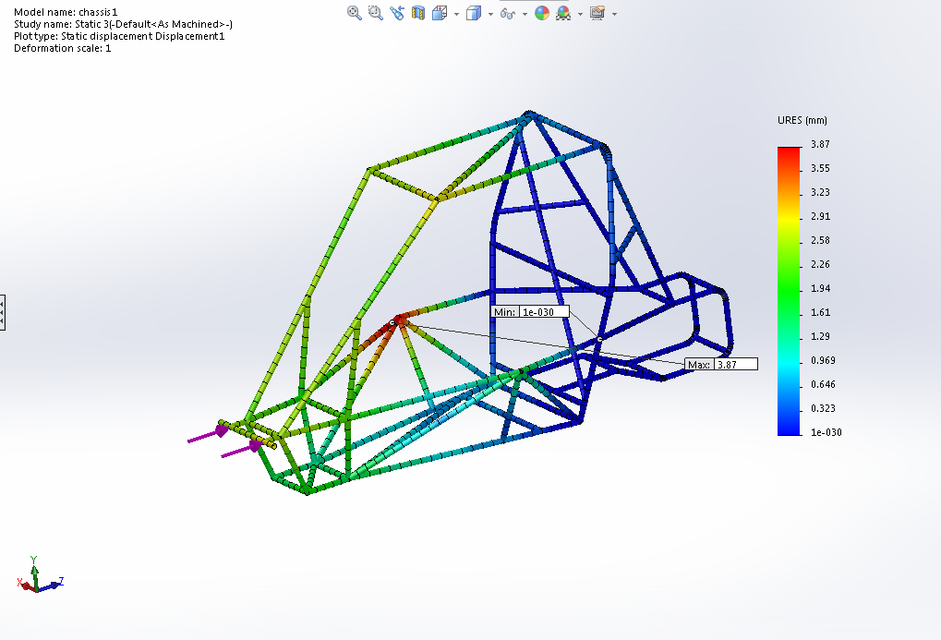This screenshot has height=640, width=941.
Task: Click the URES color legend scale
Action: coord(790,288)
